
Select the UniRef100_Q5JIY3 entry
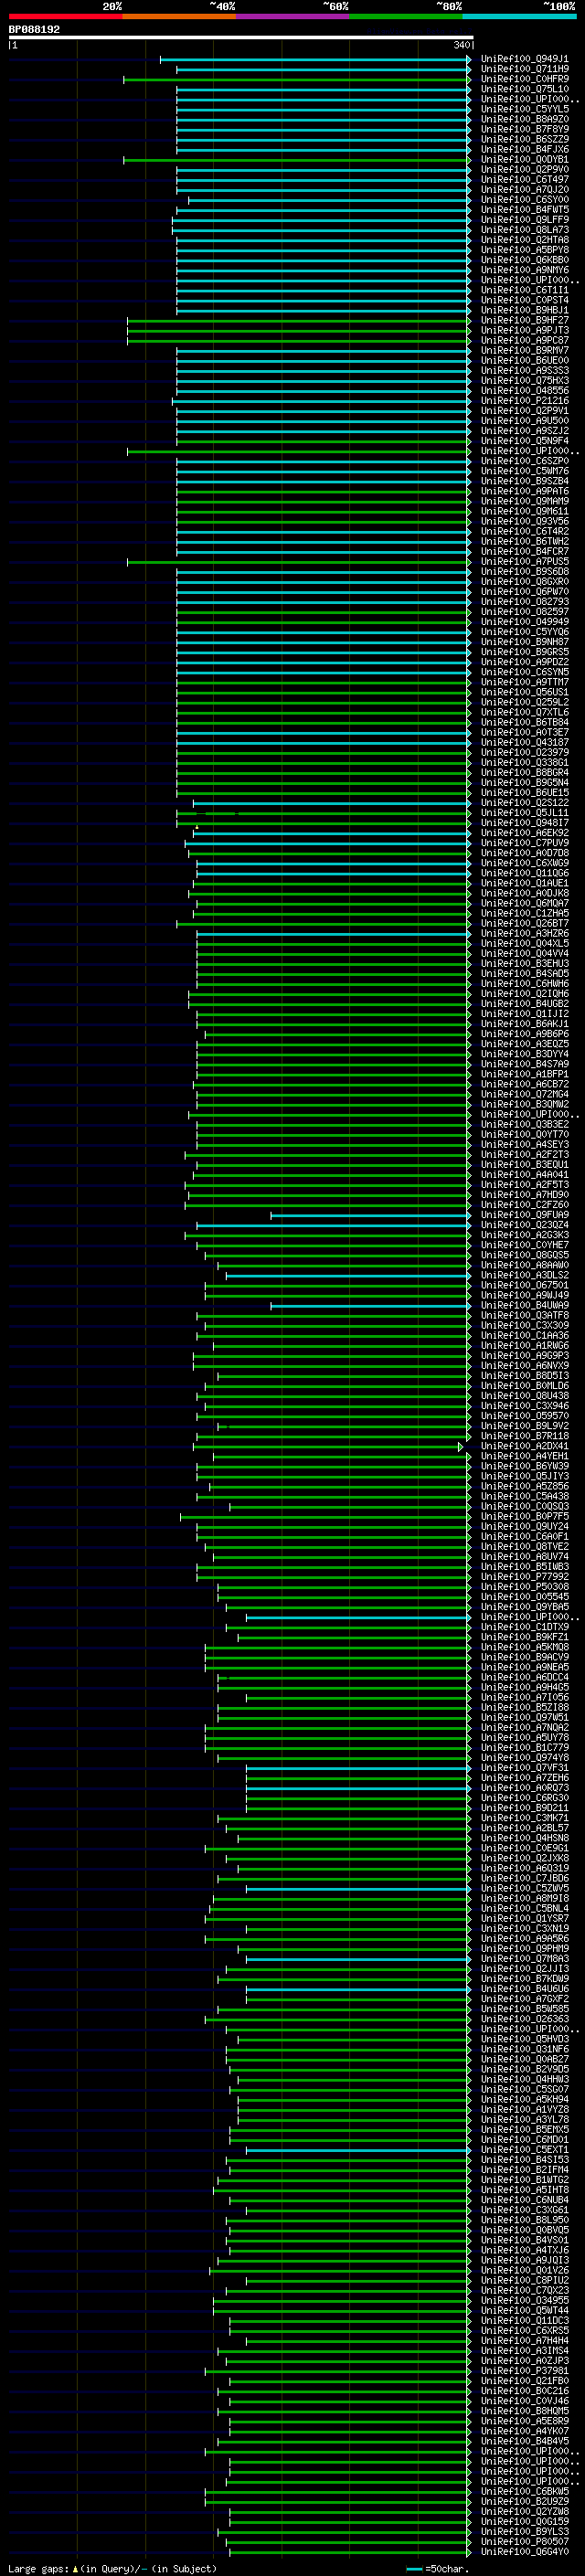click(x=524, y=1476)
